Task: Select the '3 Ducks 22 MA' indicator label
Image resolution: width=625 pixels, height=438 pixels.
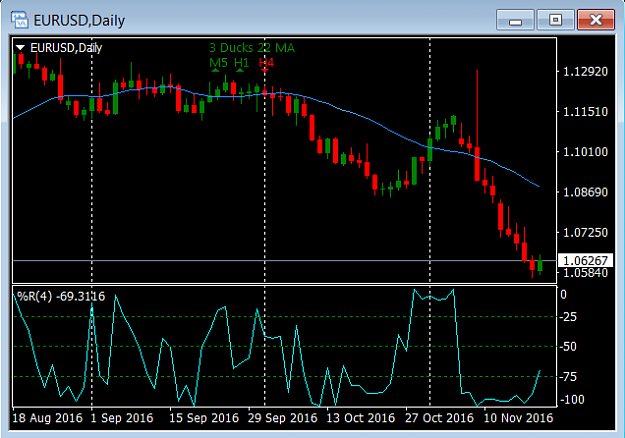Action: point(252,48)
